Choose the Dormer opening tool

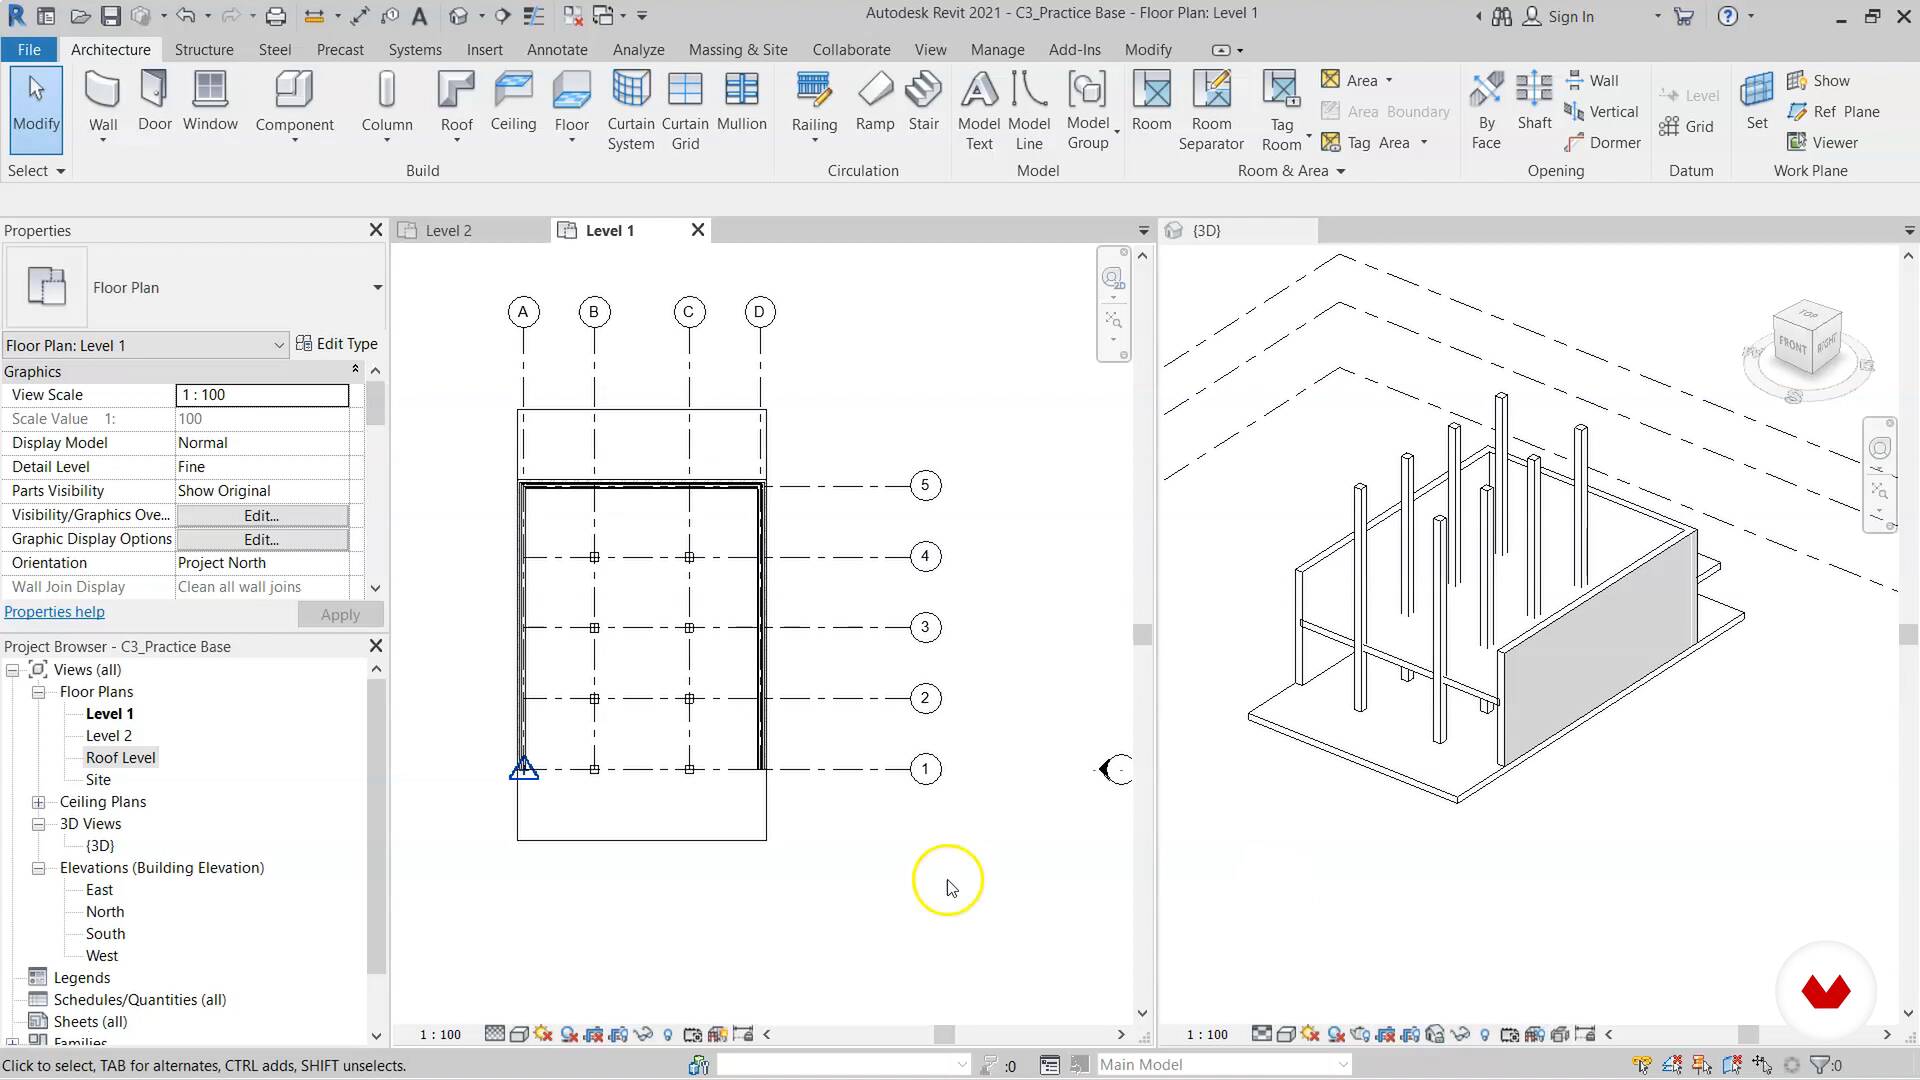(1603, 142)
